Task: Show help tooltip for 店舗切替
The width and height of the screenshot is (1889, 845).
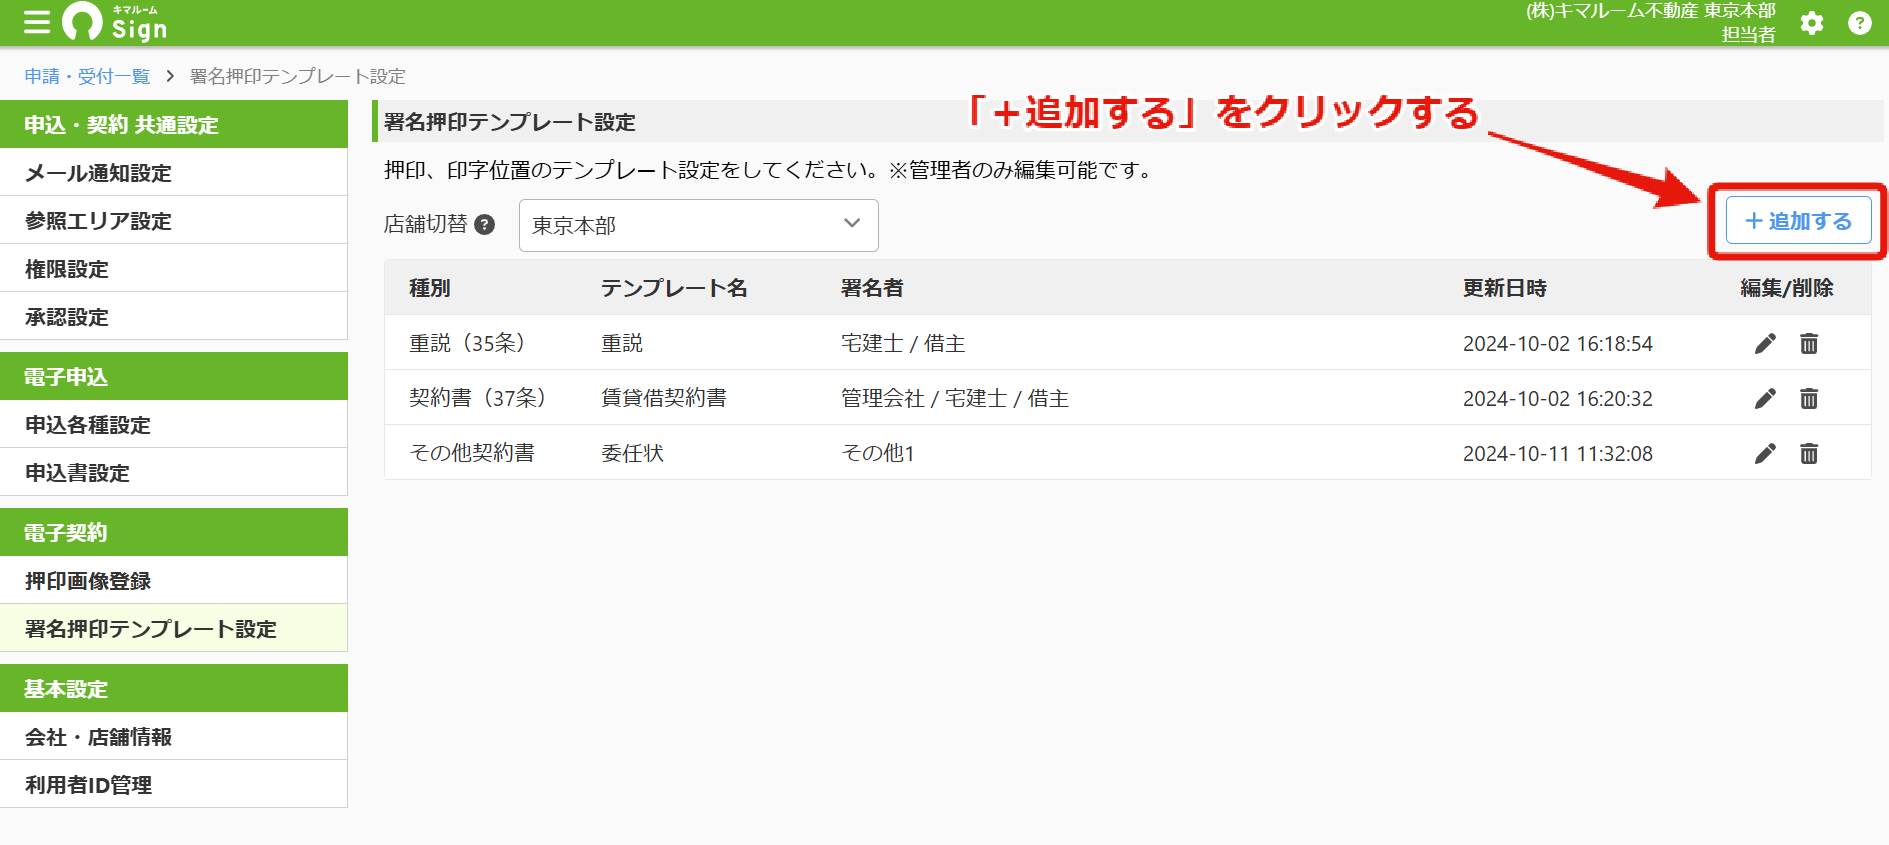Action: [x=485, y=224]
